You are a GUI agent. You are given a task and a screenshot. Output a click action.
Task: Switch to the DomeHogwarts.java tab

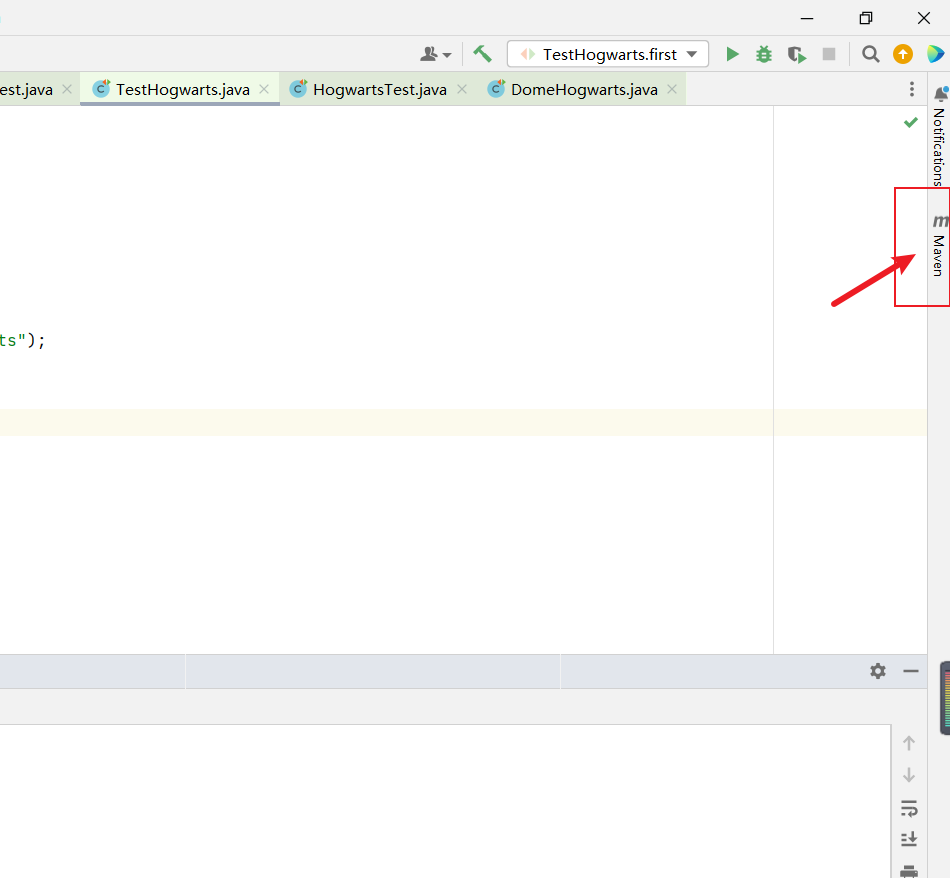click(584, 90)
